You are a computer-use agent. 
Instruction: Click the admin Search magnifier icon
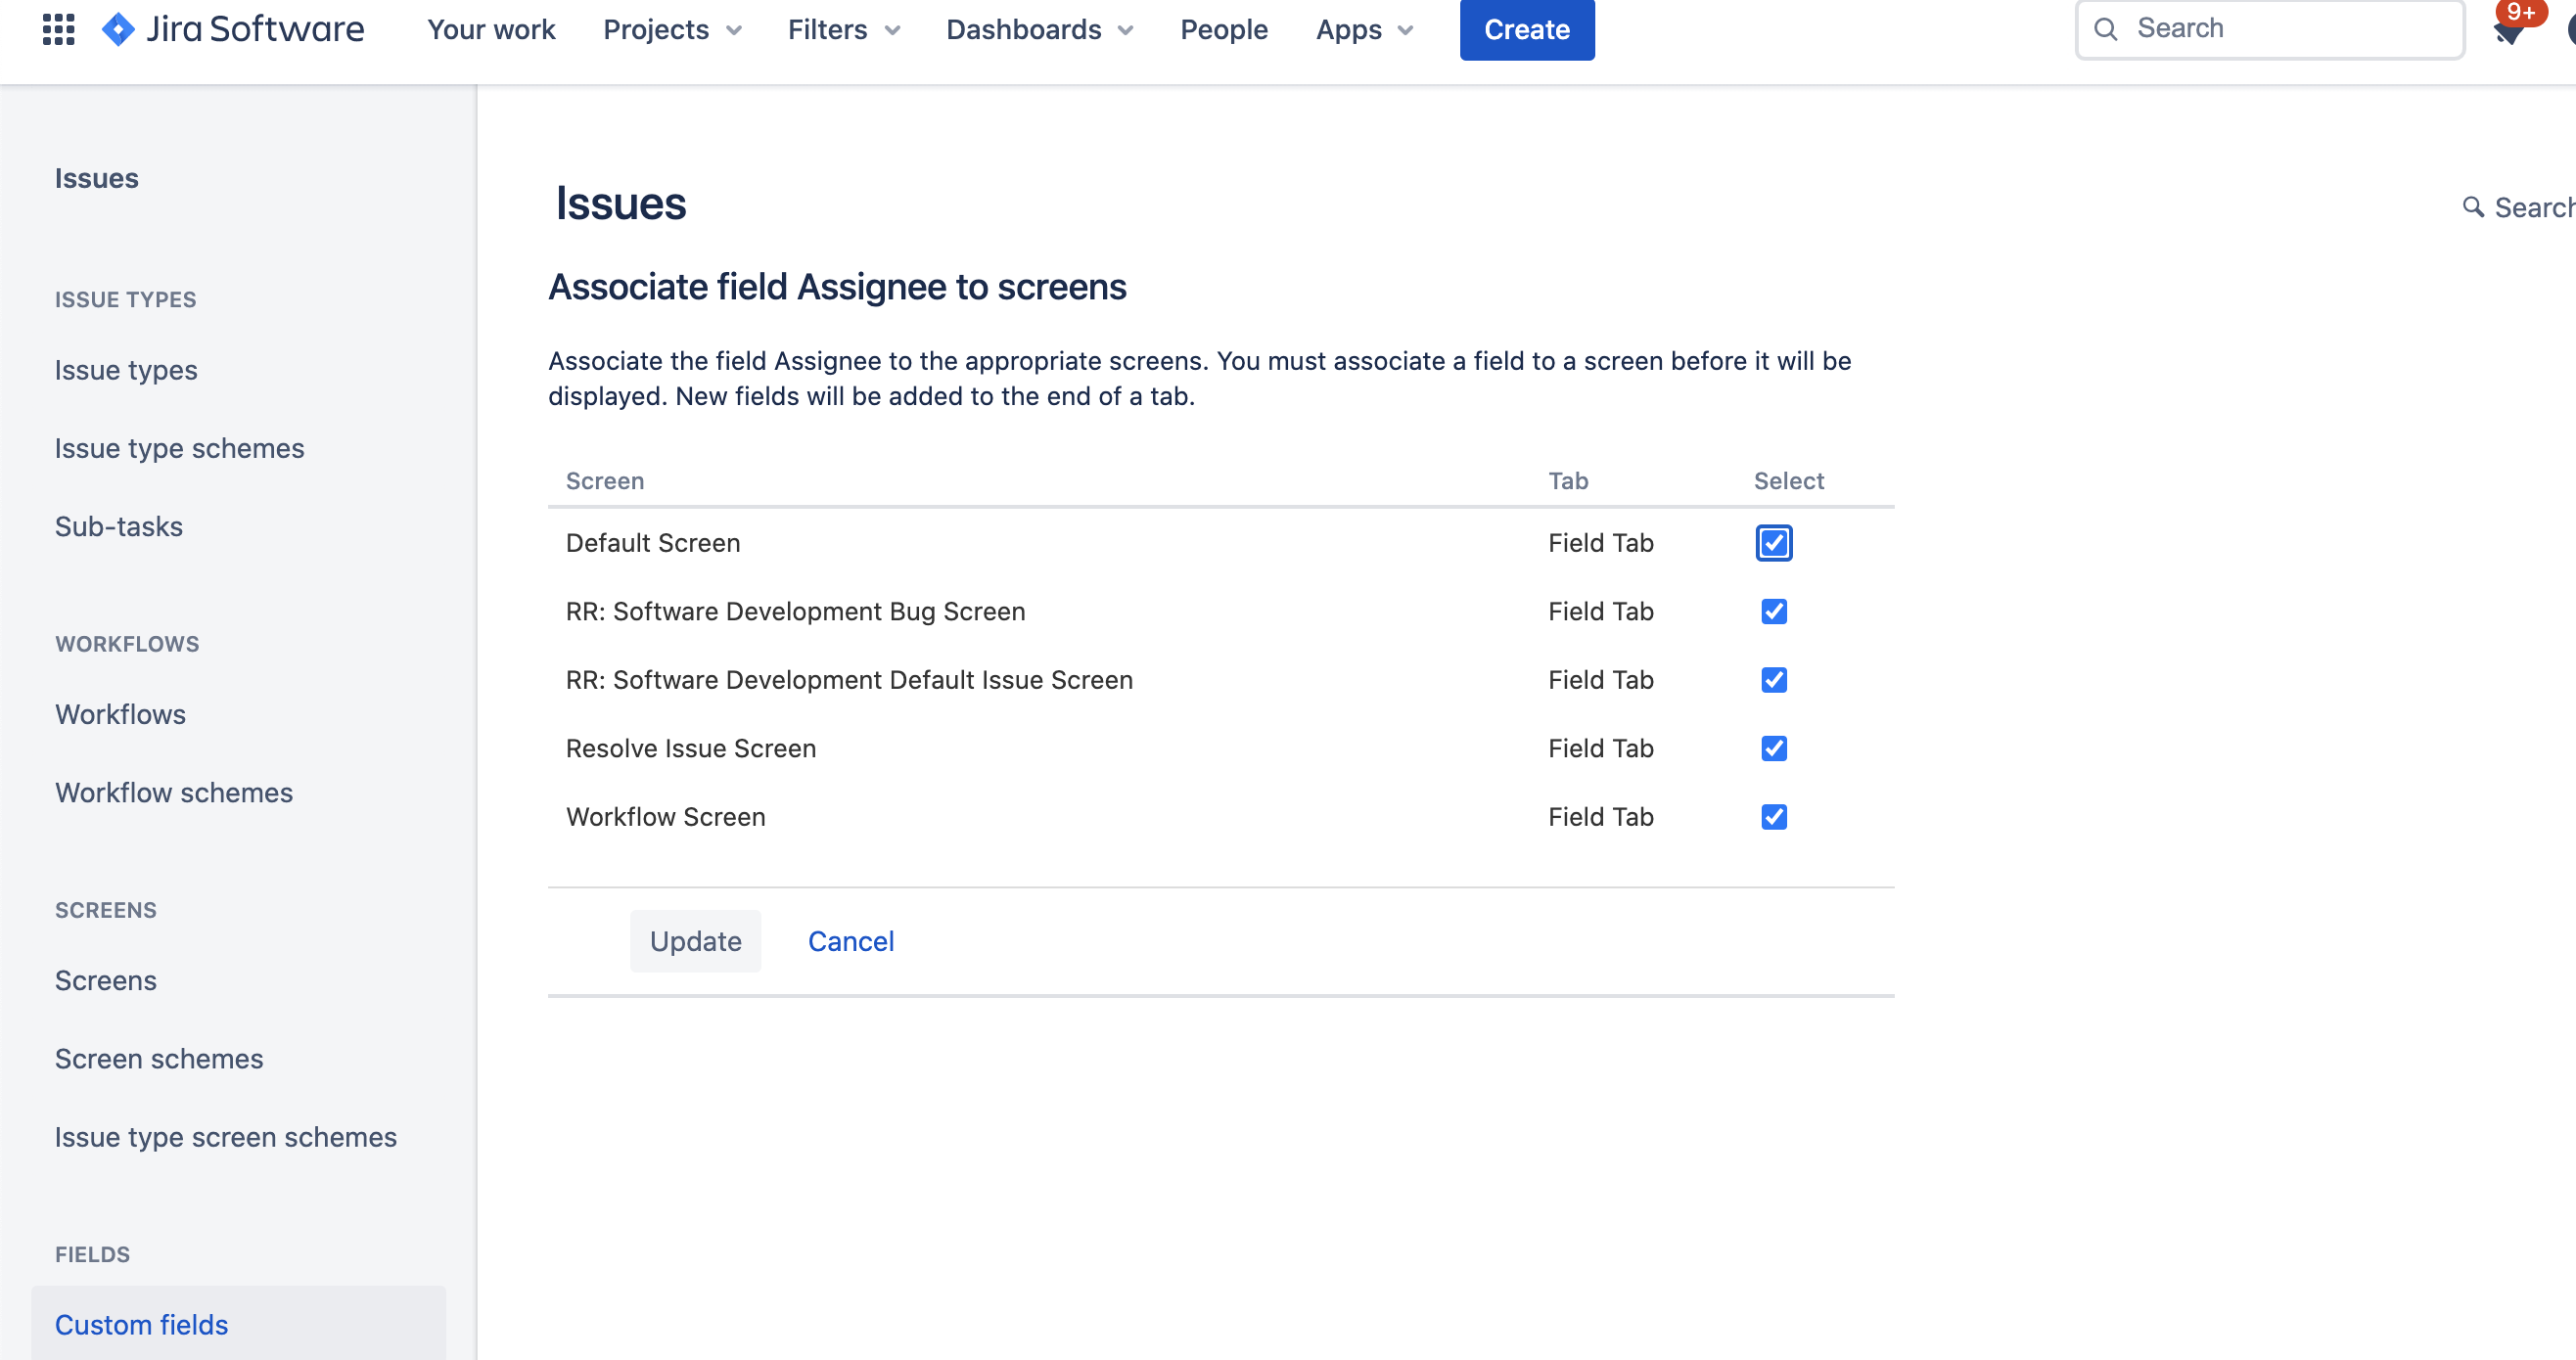(x=2472, y=207)
